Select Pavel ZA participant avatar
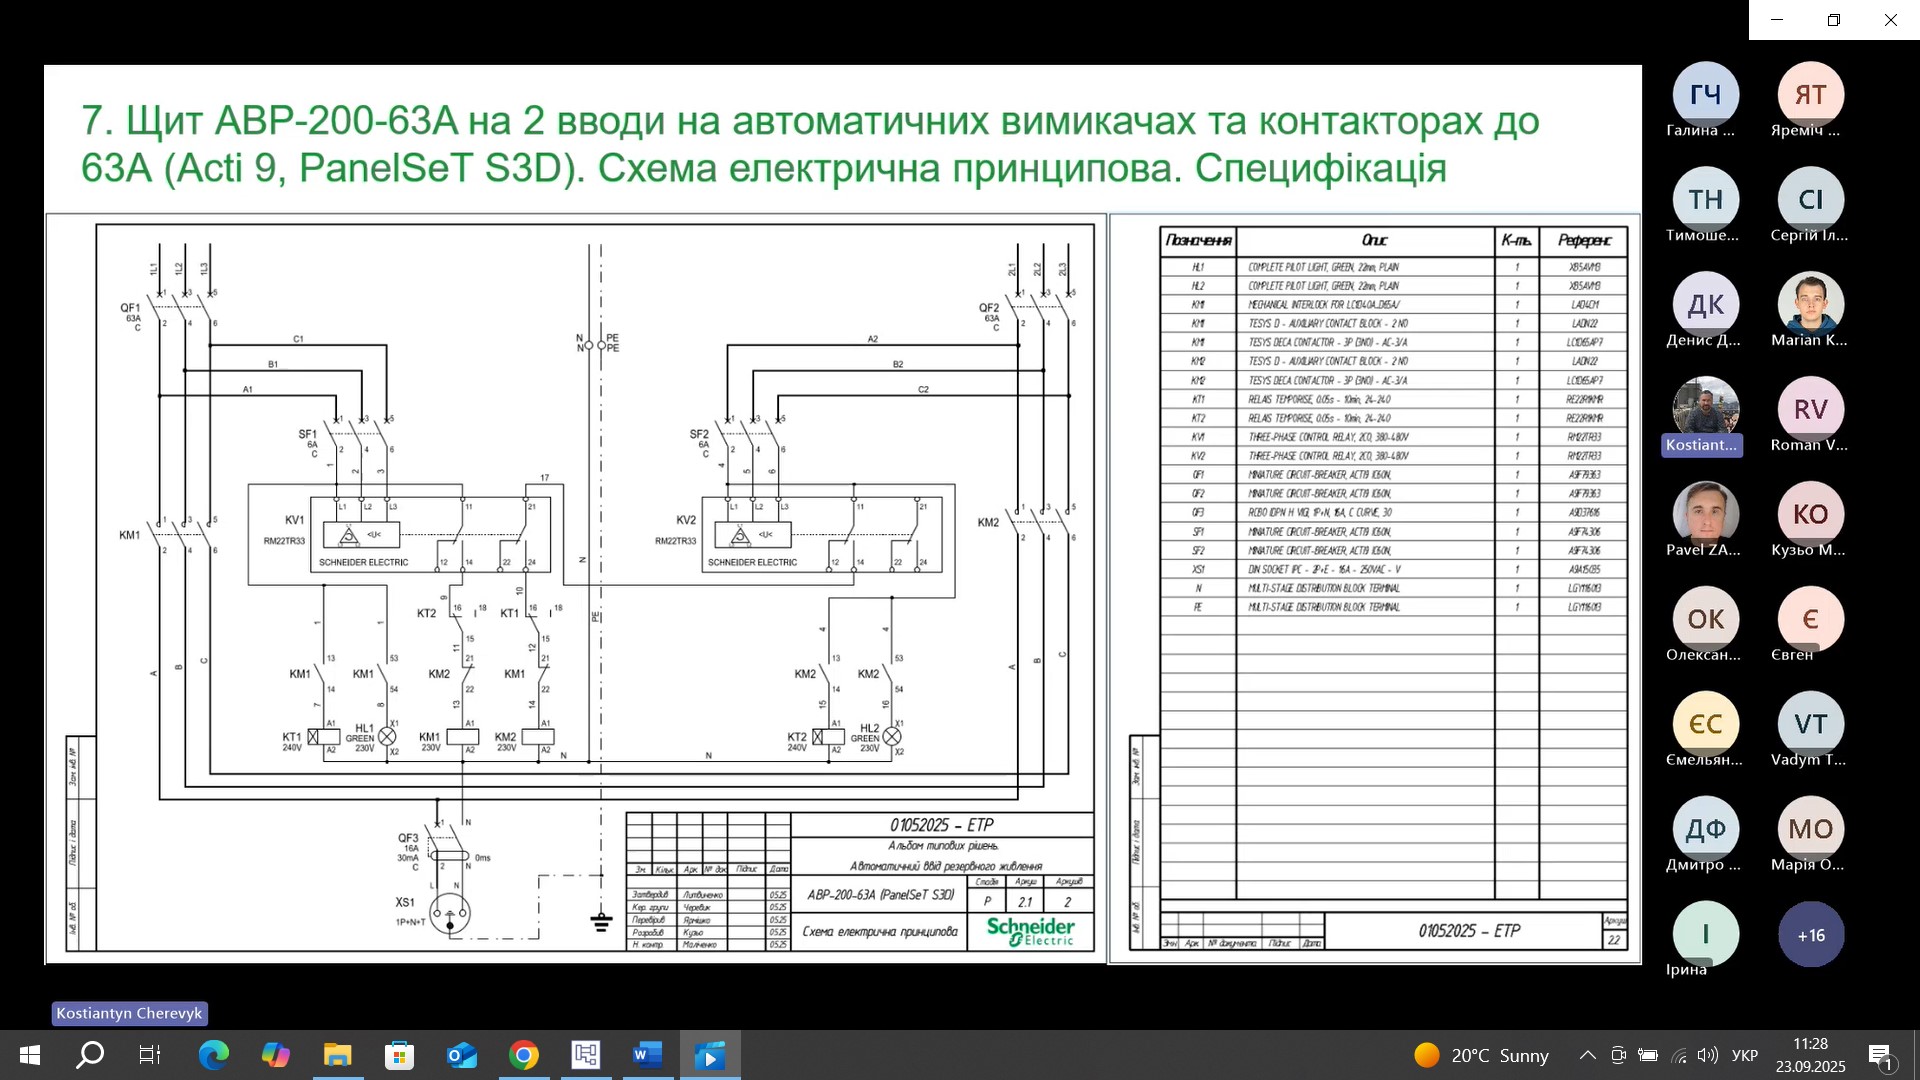Screen dimensions: 1920x1080 (x=1705, y=514)
